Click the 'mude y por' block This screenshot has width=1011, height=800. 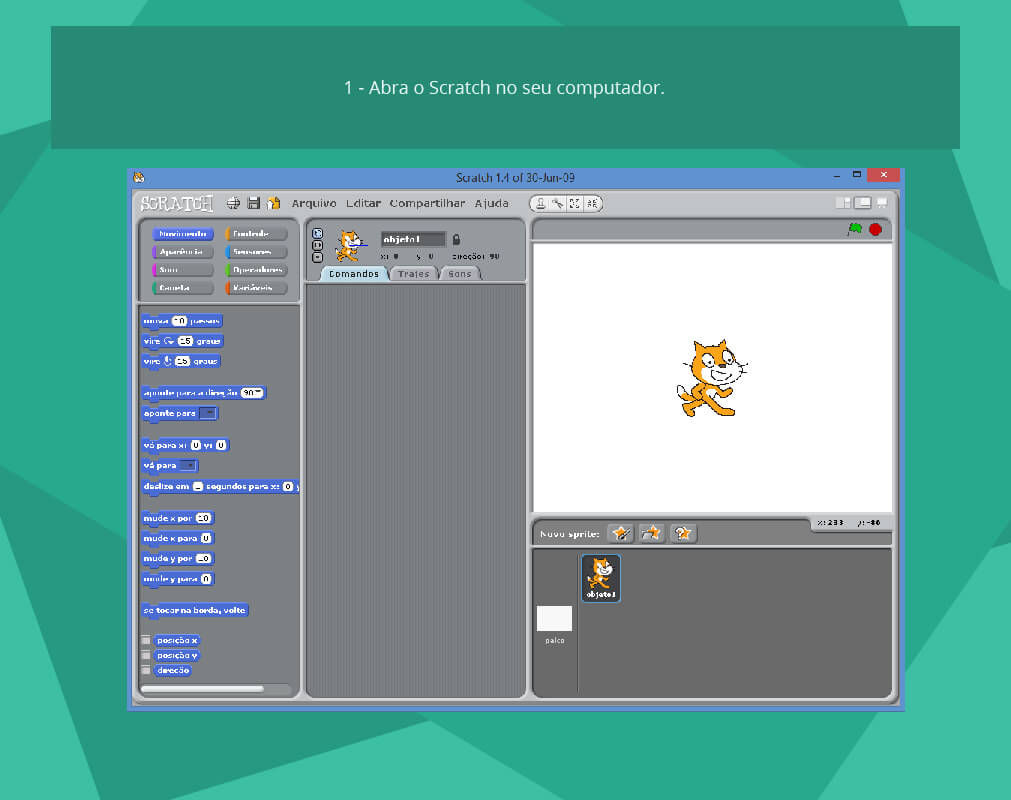[x=178, y=558]
